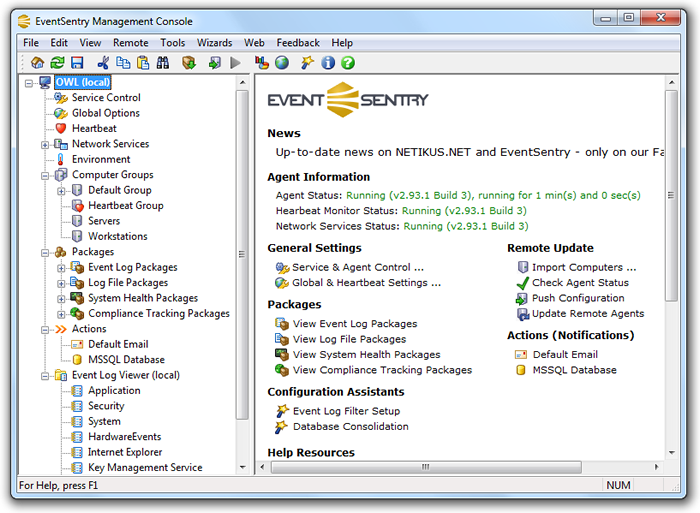Select MSSQL Database tree node

(x=126, y=360)
